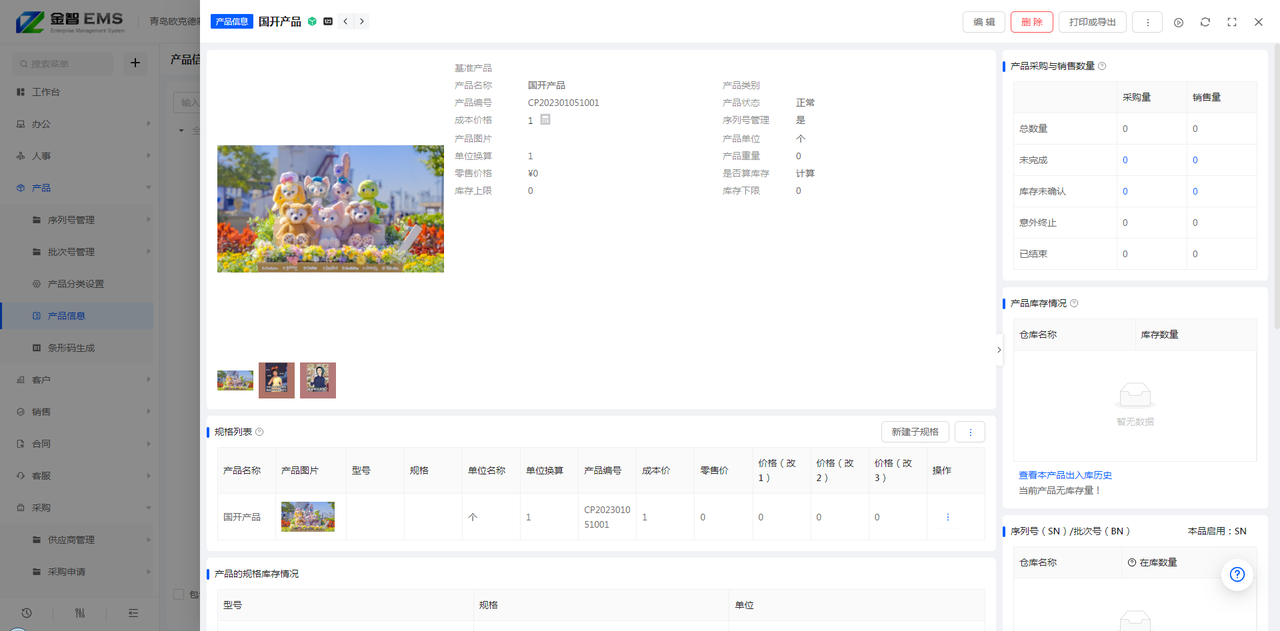Click the 搜索菜单 search field
Image resolution: width=1280 pixels, height=631 pixels.
point(63,64)
